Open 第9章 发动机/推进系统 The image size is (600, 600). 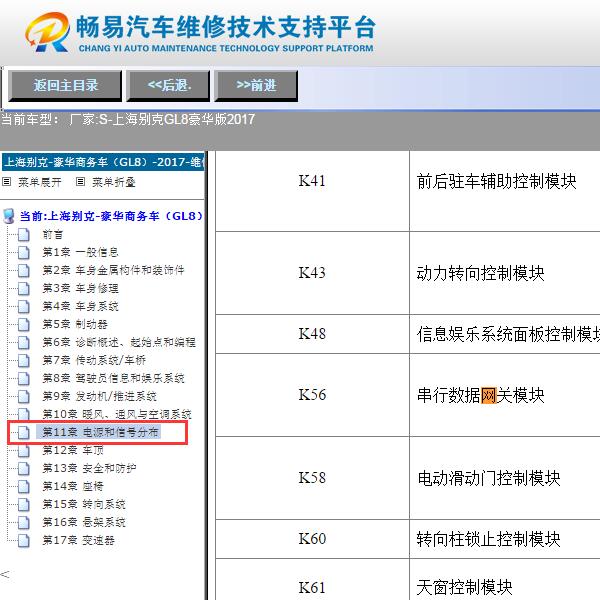point(99,396)
